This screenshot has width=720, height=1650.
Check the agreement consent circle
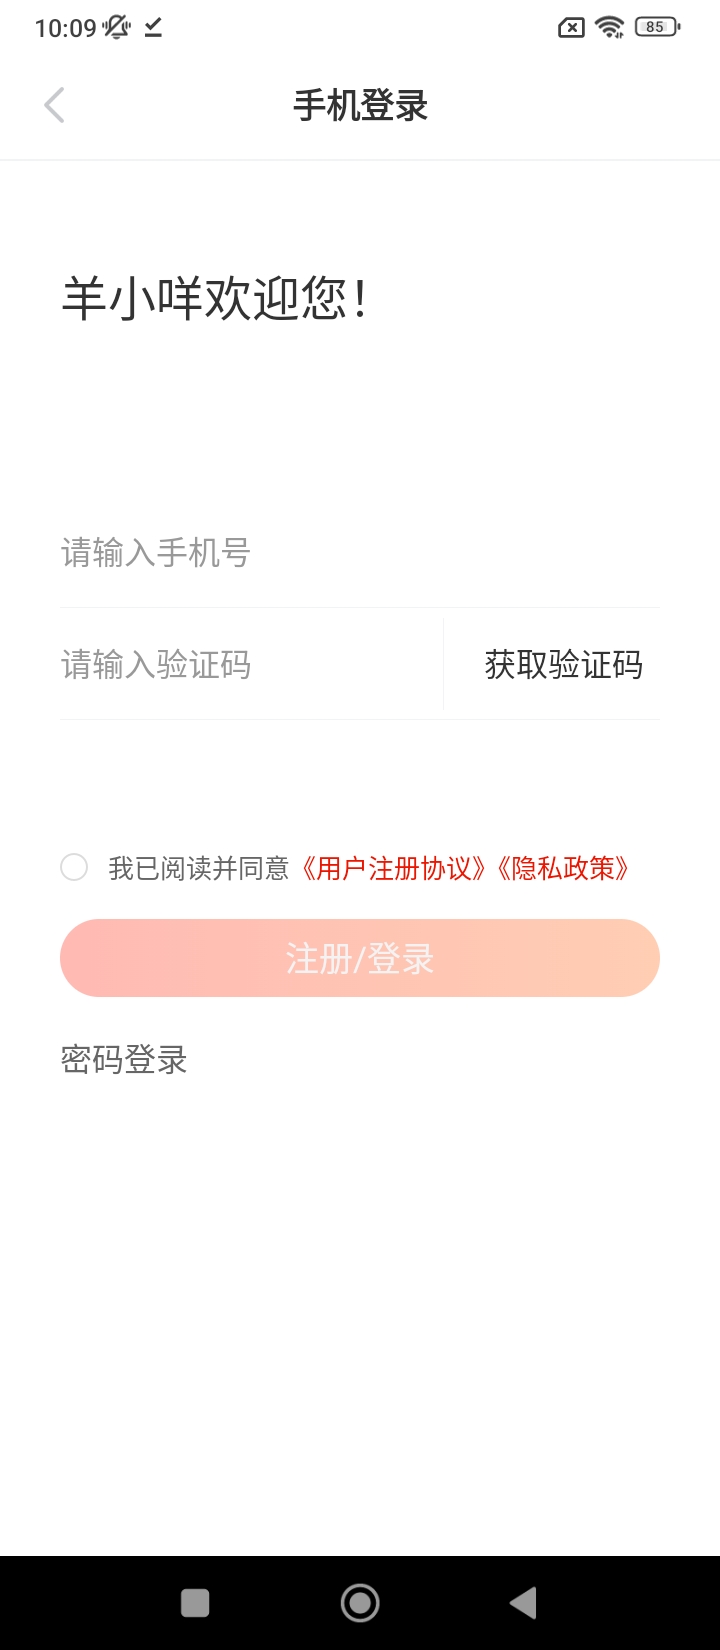[x=74, y=867]
